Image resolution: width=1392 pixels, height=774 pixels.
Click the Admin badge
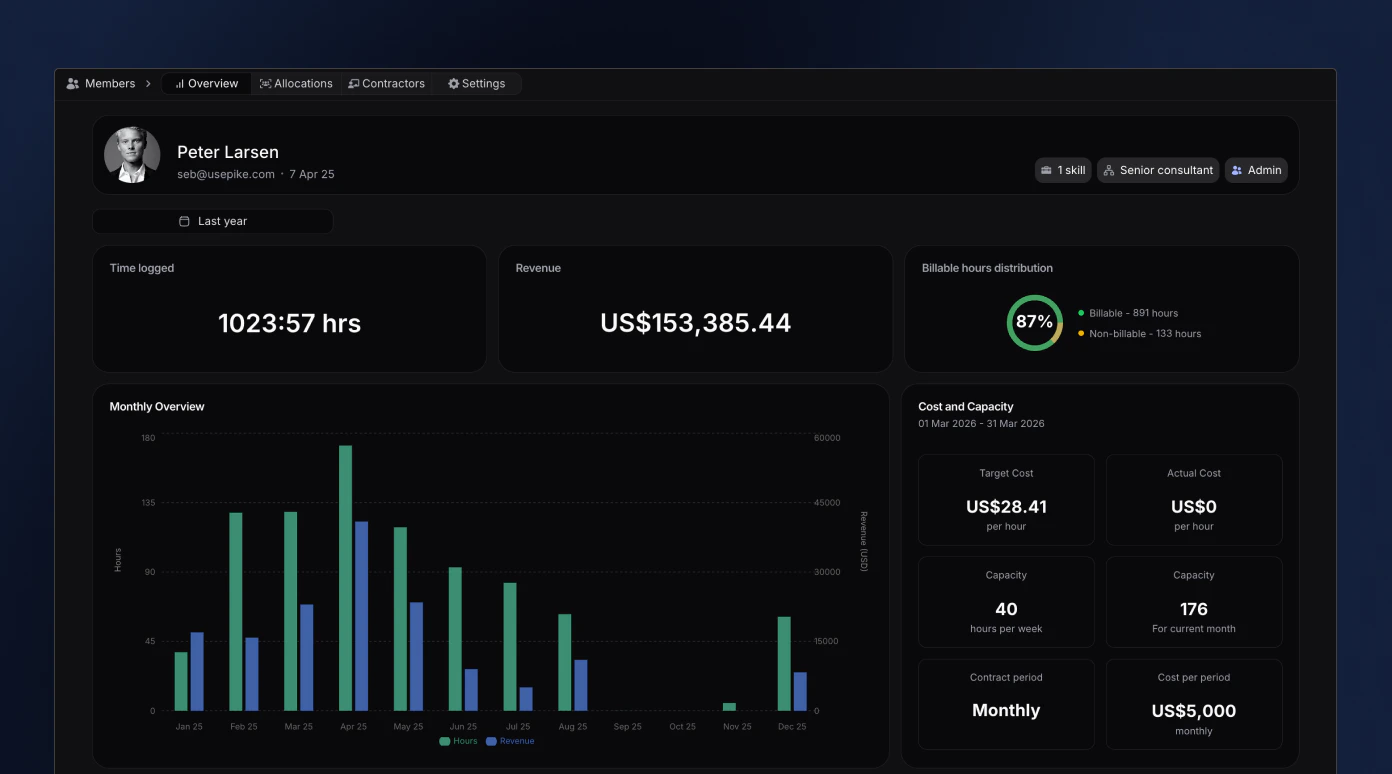pyautogui.click(x=1256, y=170)
